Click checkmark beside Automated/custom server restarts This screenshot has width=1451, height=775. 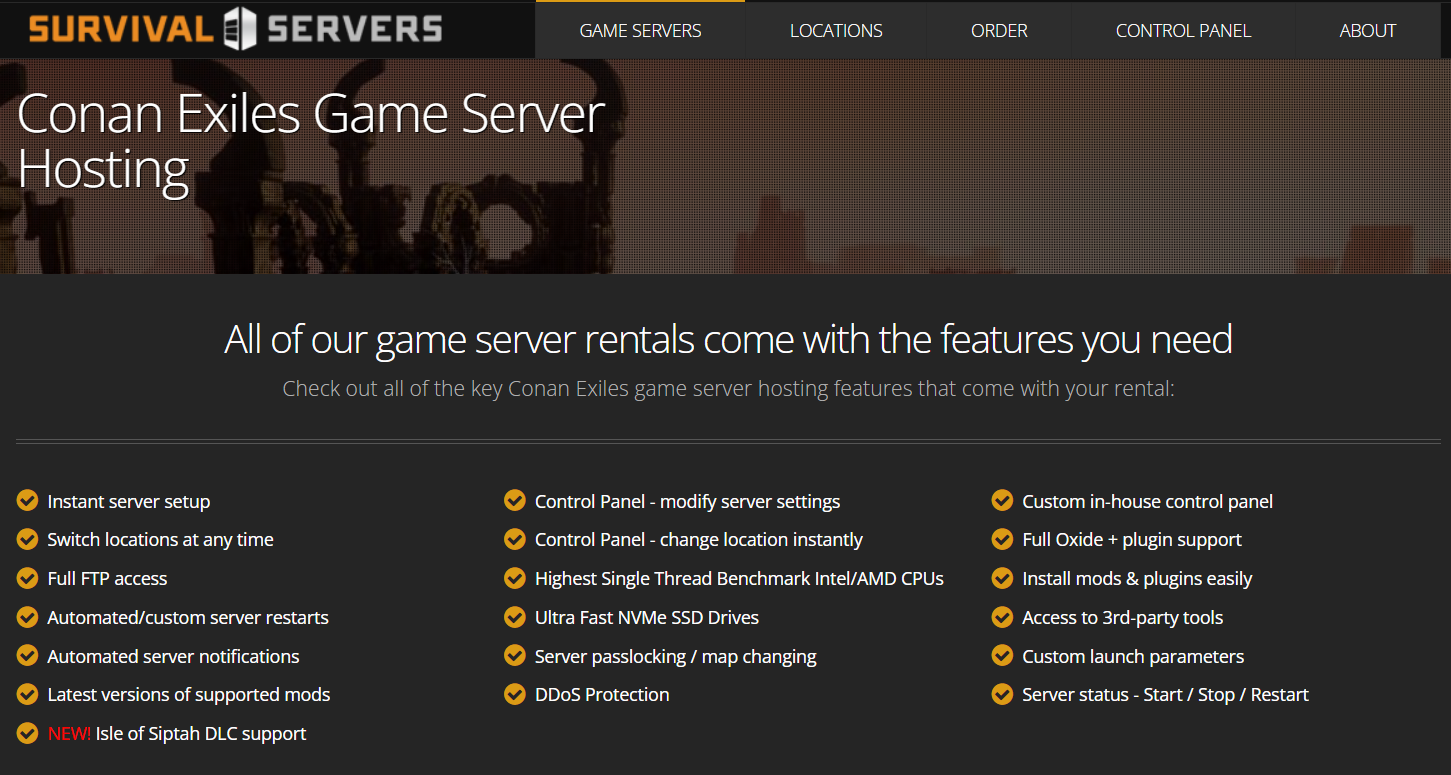point(28,617)
